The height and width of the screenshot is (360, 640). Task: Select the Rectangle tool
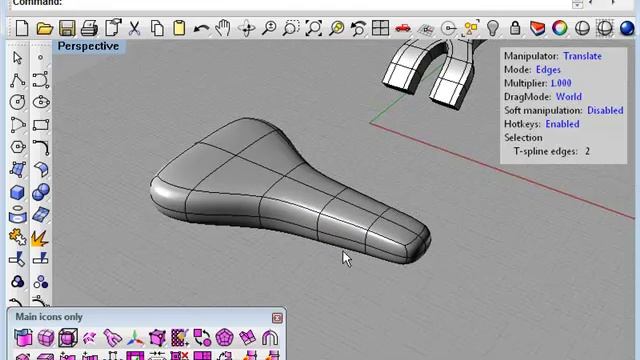pos(41,124)
